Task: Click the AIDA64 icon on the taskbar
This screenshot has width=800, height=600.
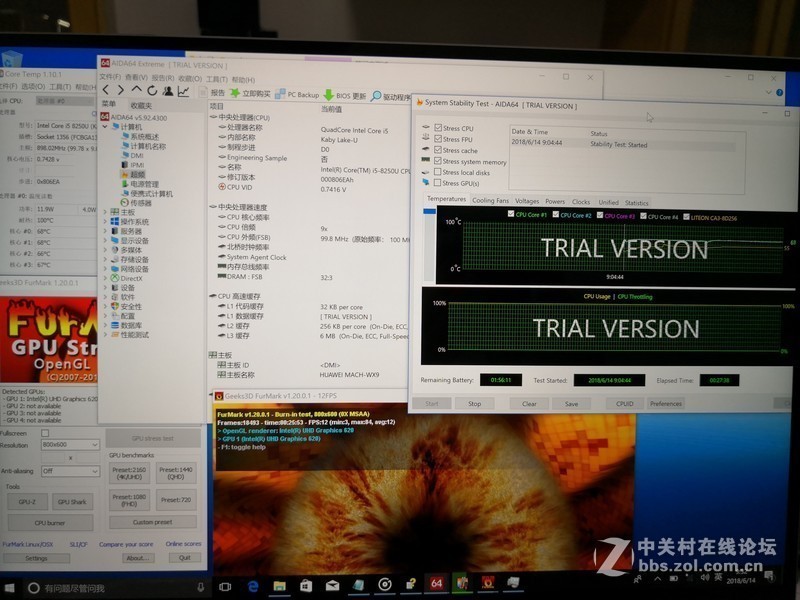Action: click(x=436, y=583)
